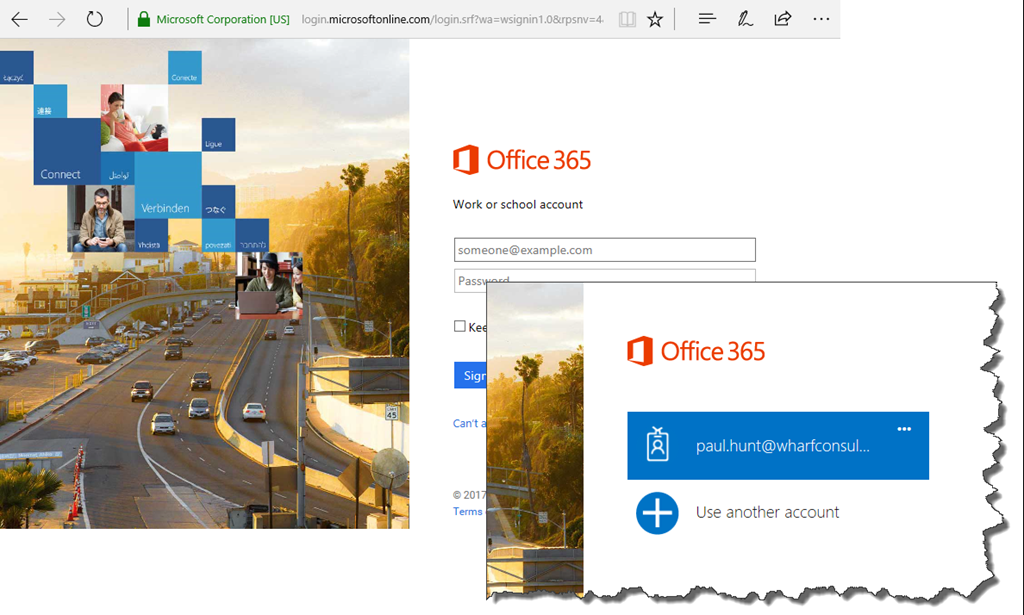This screenshot has width=1024, height=615.
Task: Choose Use another account text
Action: 767,512
